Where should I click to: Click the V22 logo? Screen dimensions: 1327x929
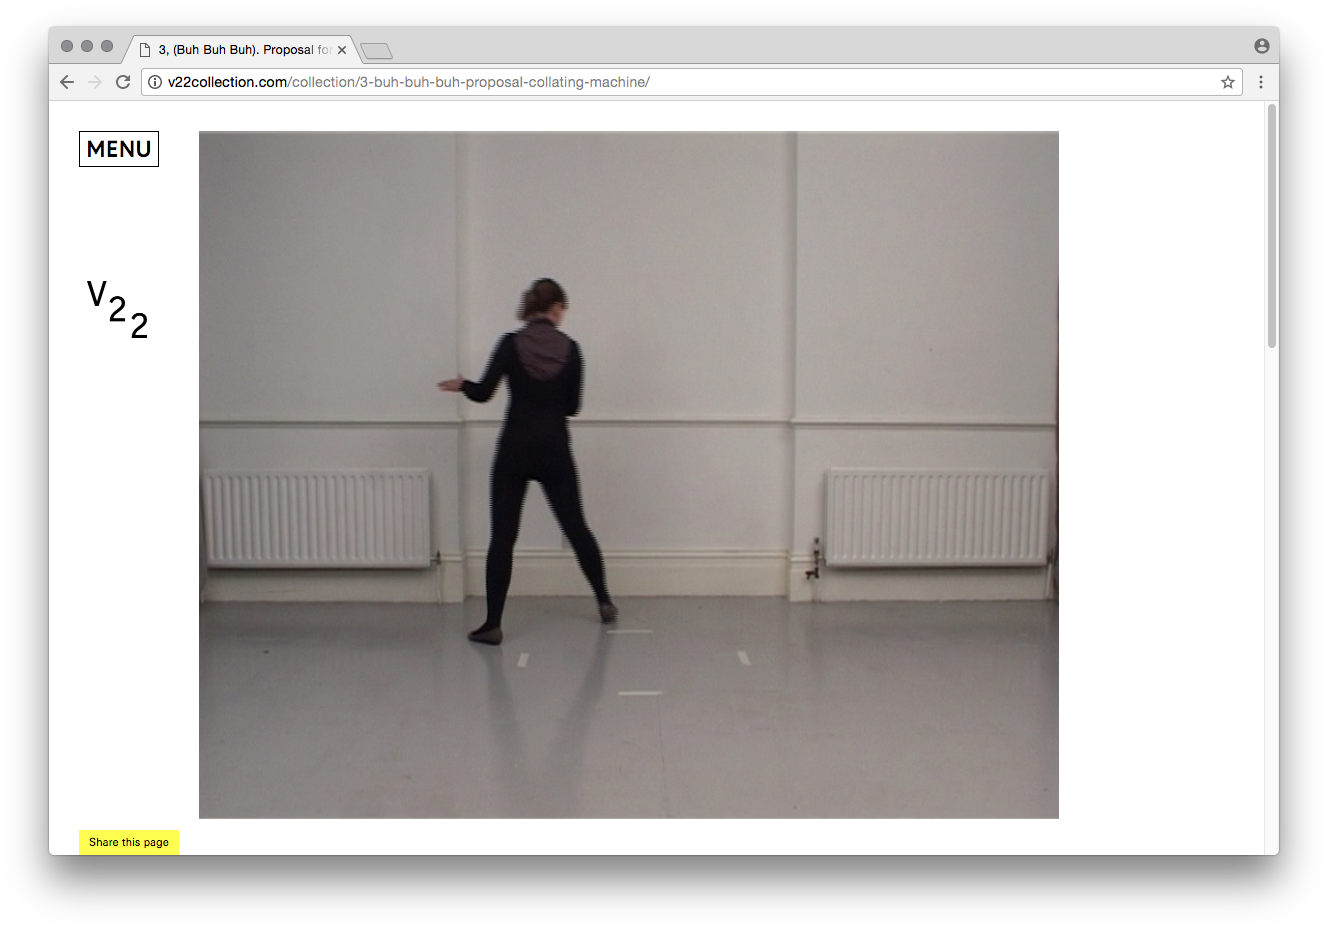point(118,309)
